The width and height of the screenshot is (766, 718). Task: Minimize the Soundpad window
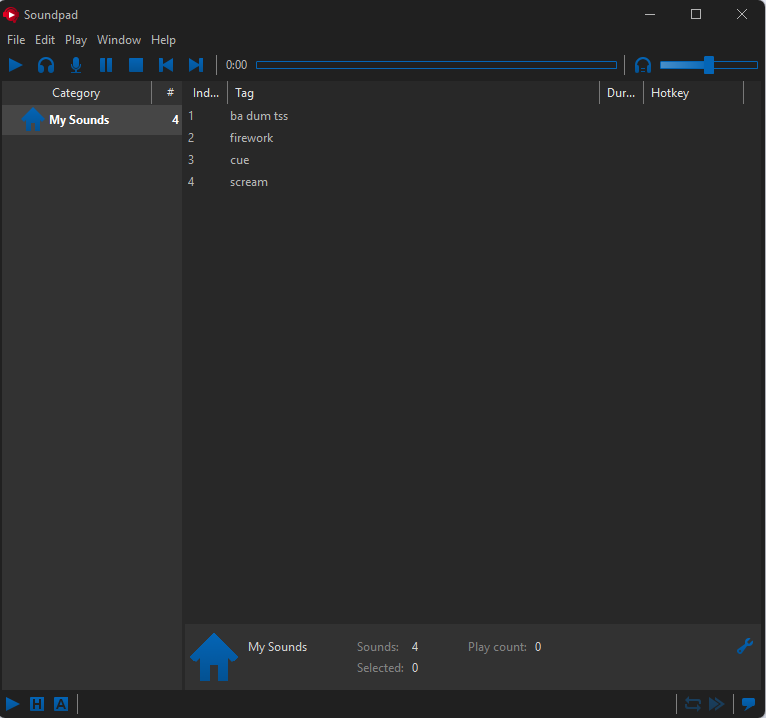pyautogui.click(x=650, y=14)
